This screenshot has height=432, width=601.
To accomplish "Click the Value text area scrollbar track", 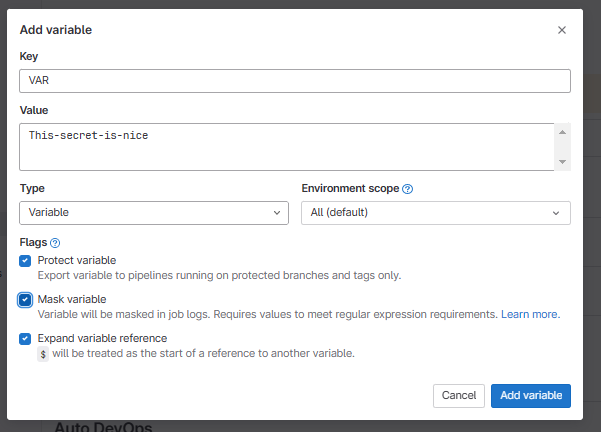I will pyautogui.click(x=563, y=147).
